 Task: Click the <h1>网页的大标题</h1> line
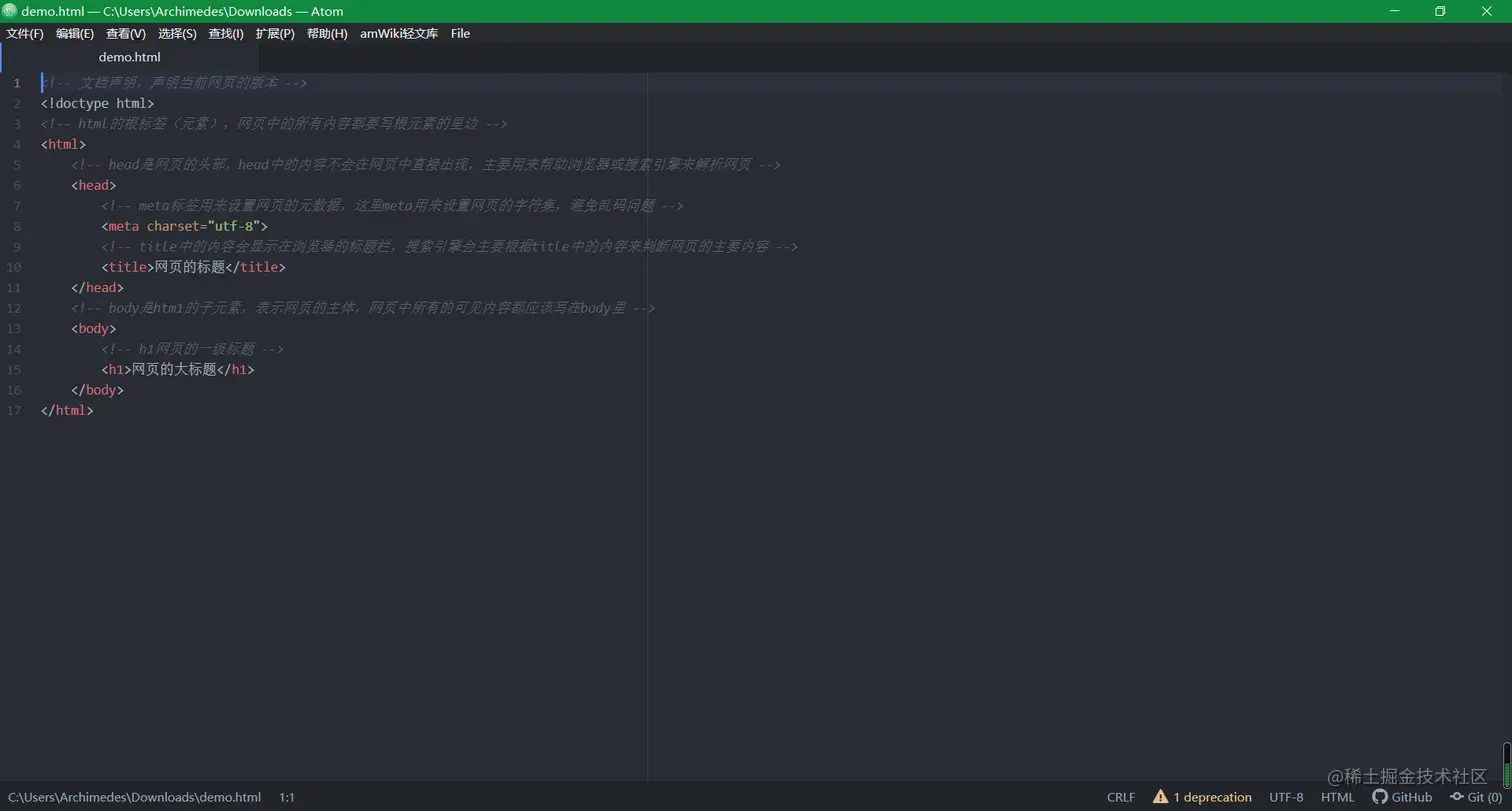178,369
